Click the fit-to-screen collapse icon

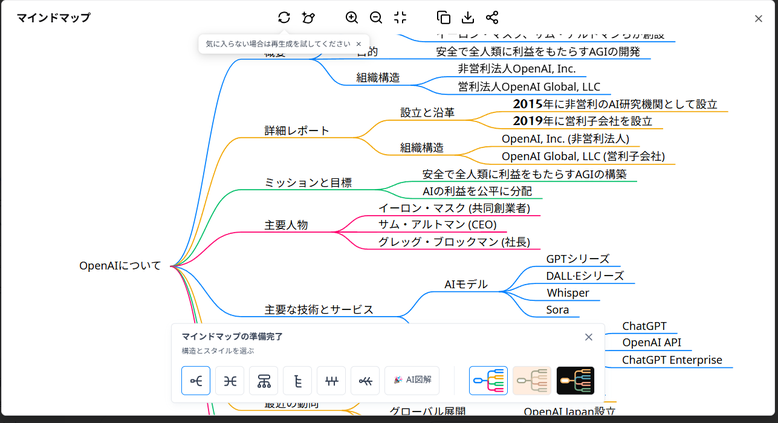400,18
